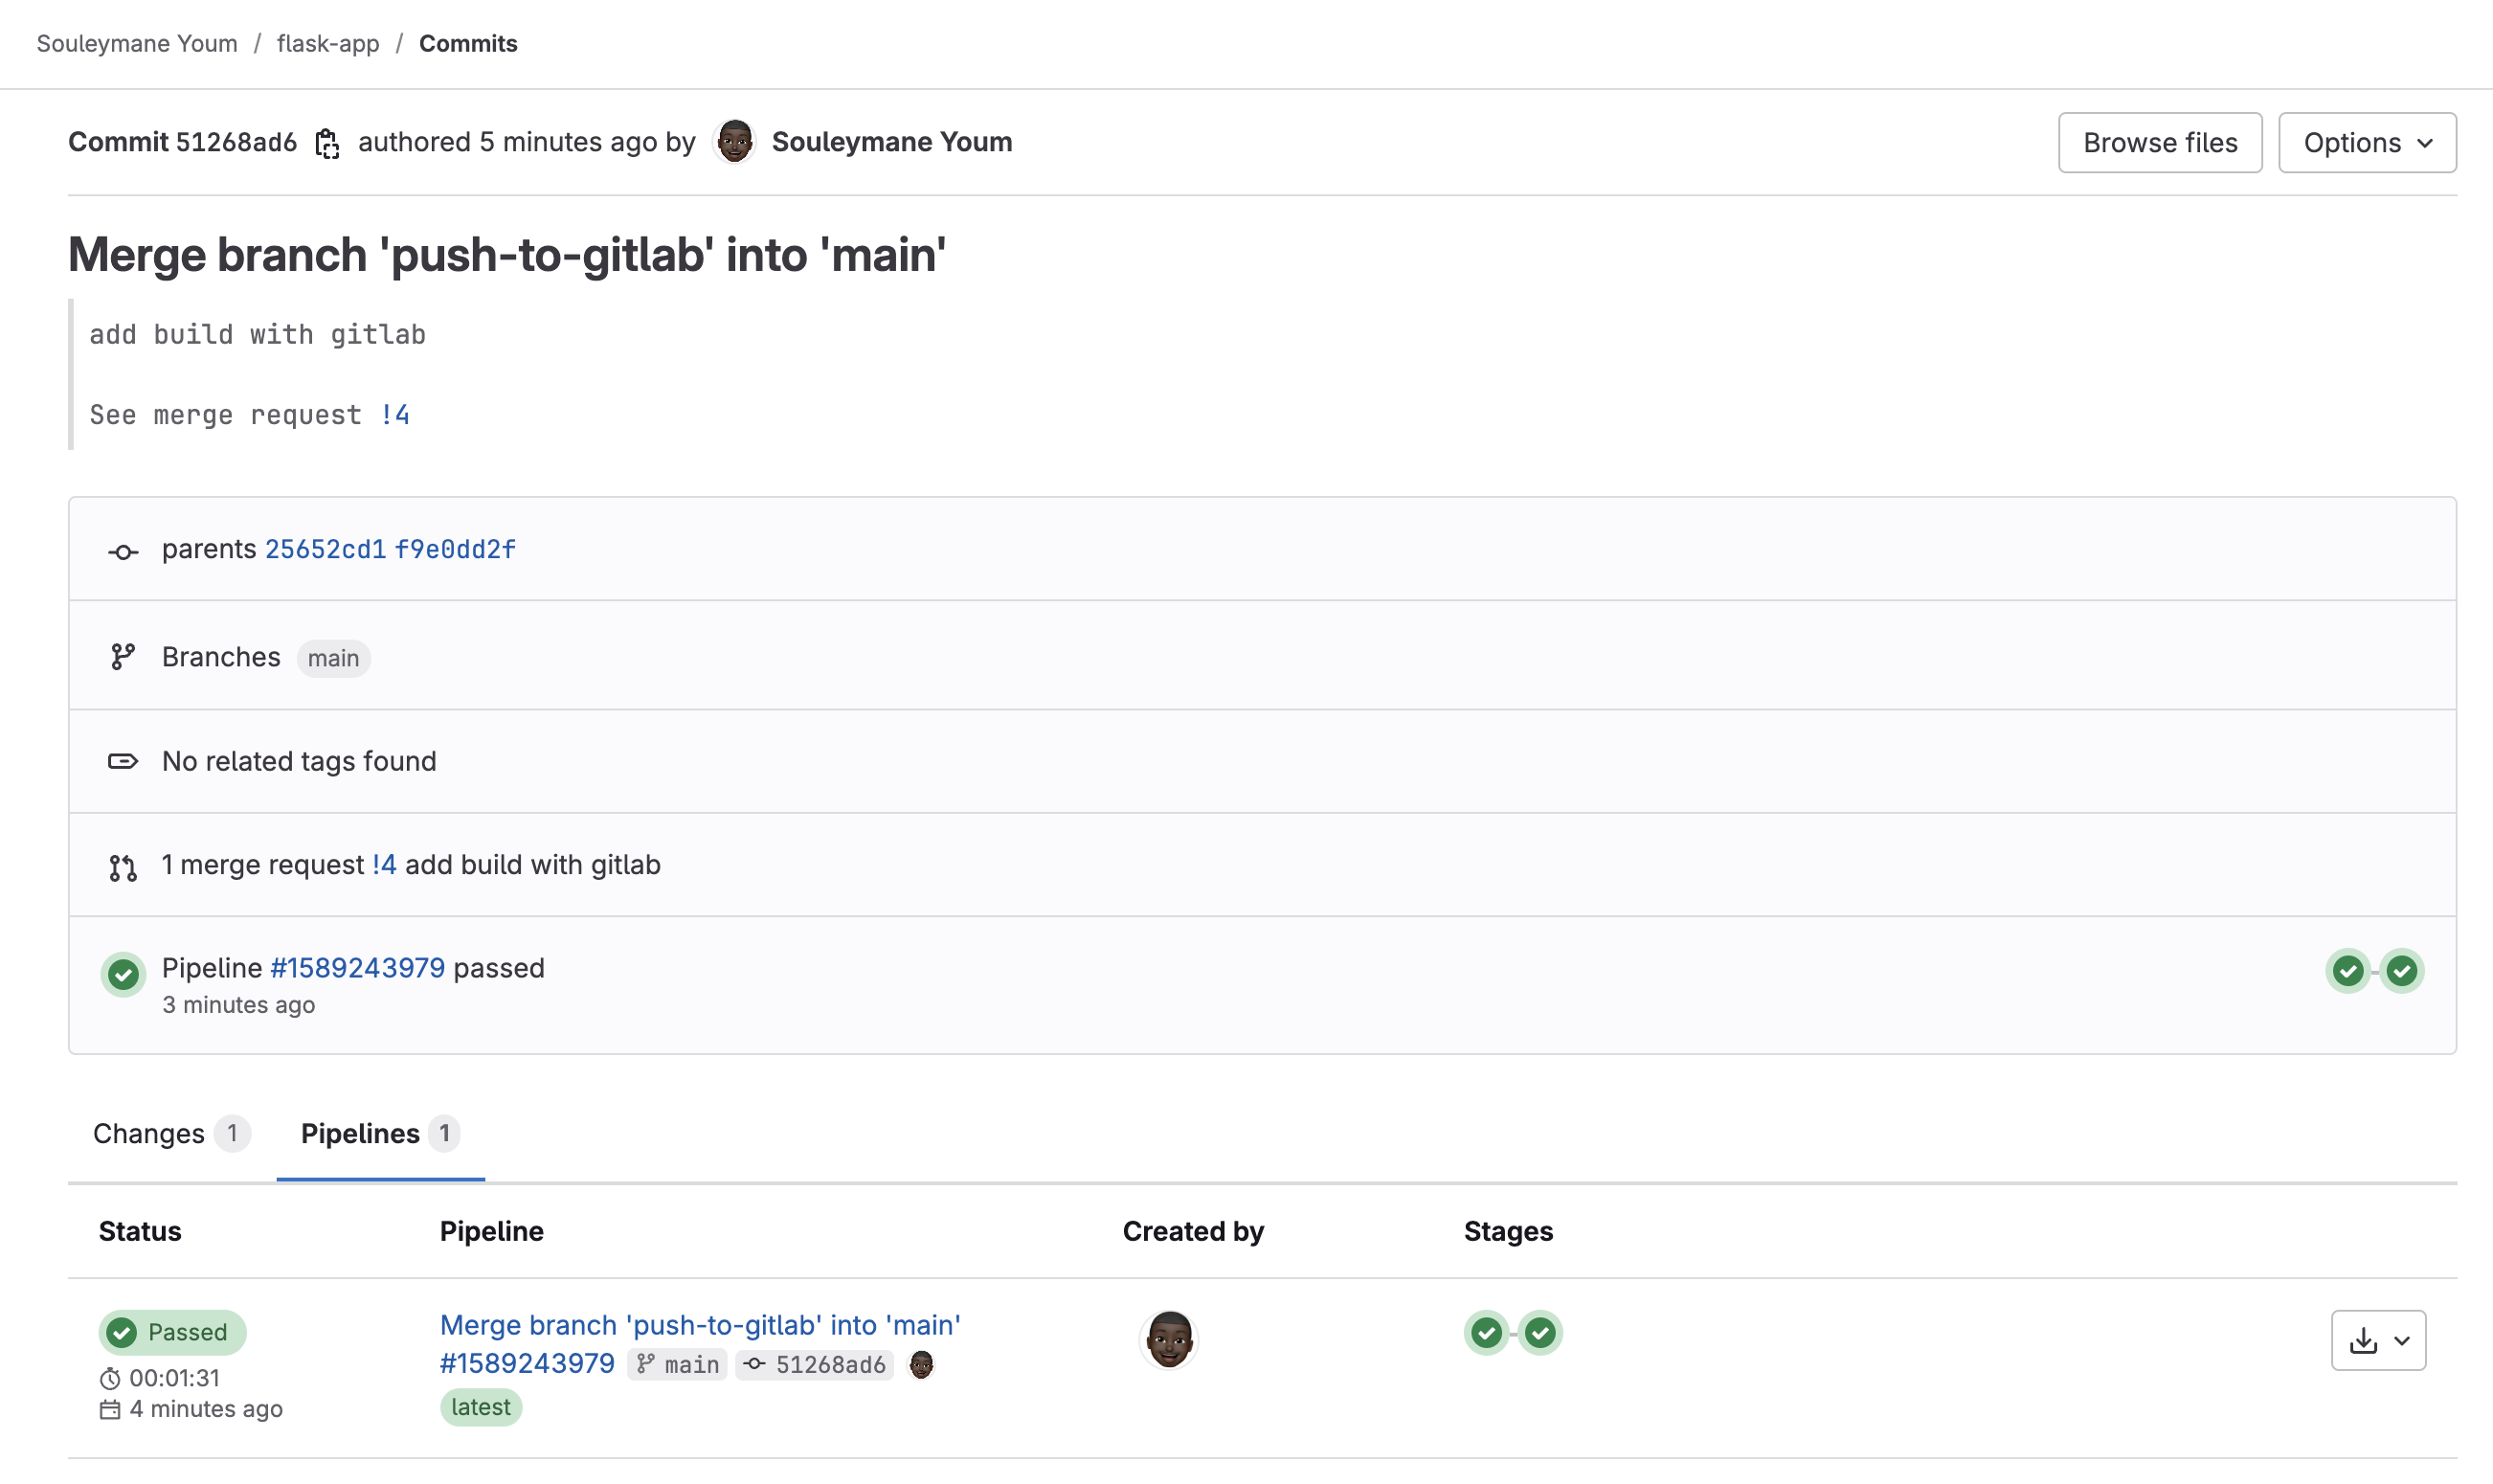Open pipeline #1589243979 link in summary
This screenshot has height=1484, width=2493.
357,968
